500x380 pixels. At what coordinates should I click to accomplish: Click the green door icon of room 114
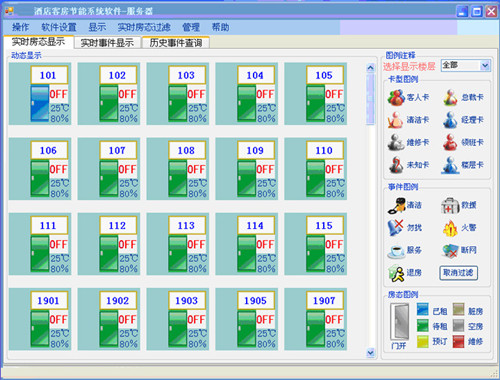[246, 254]
